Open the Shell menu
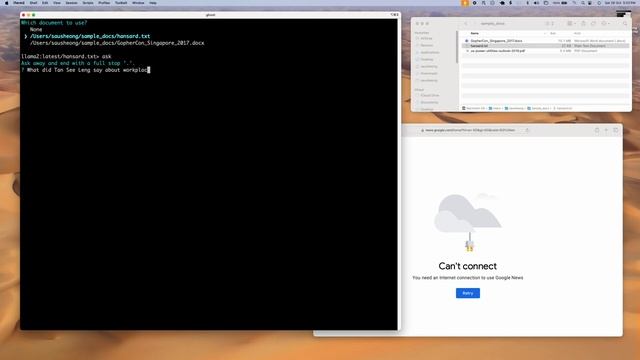 pos(33,3)
